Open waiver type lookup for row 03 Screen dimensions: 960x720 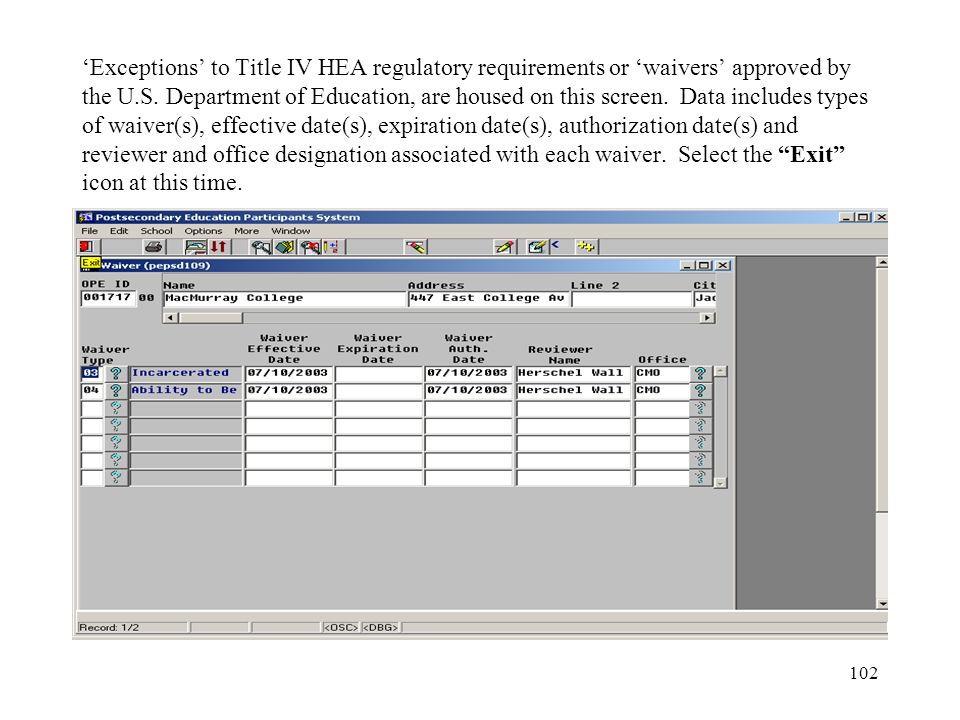(116, 373)
